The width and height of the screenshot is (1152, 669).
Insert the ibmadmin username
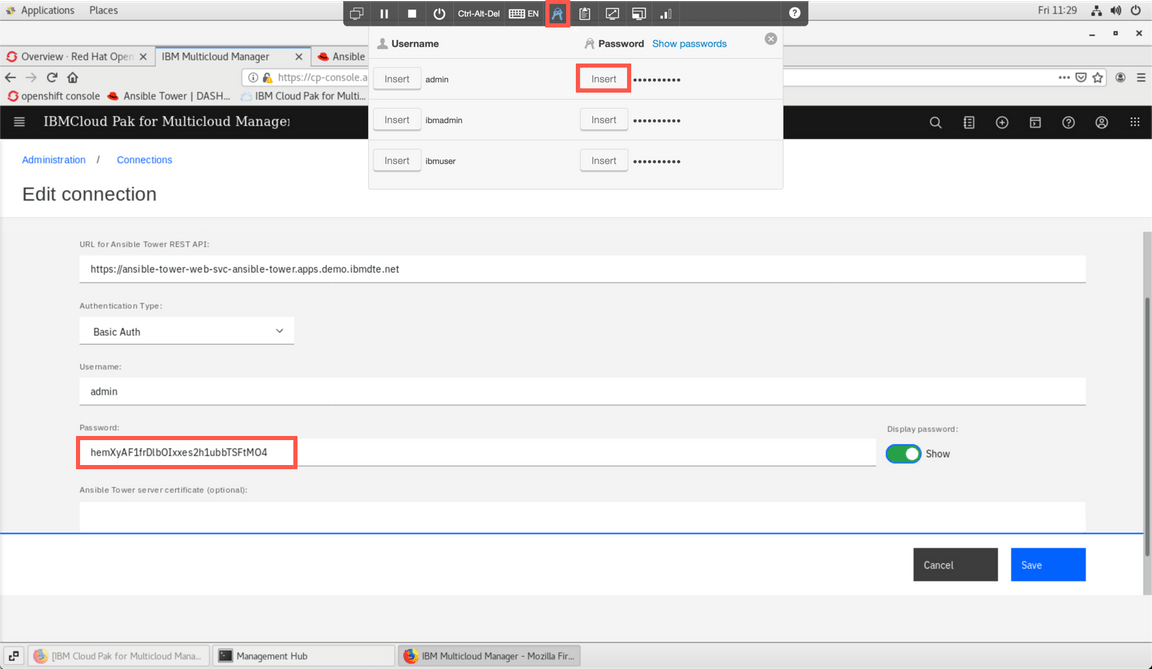point(397,120)
